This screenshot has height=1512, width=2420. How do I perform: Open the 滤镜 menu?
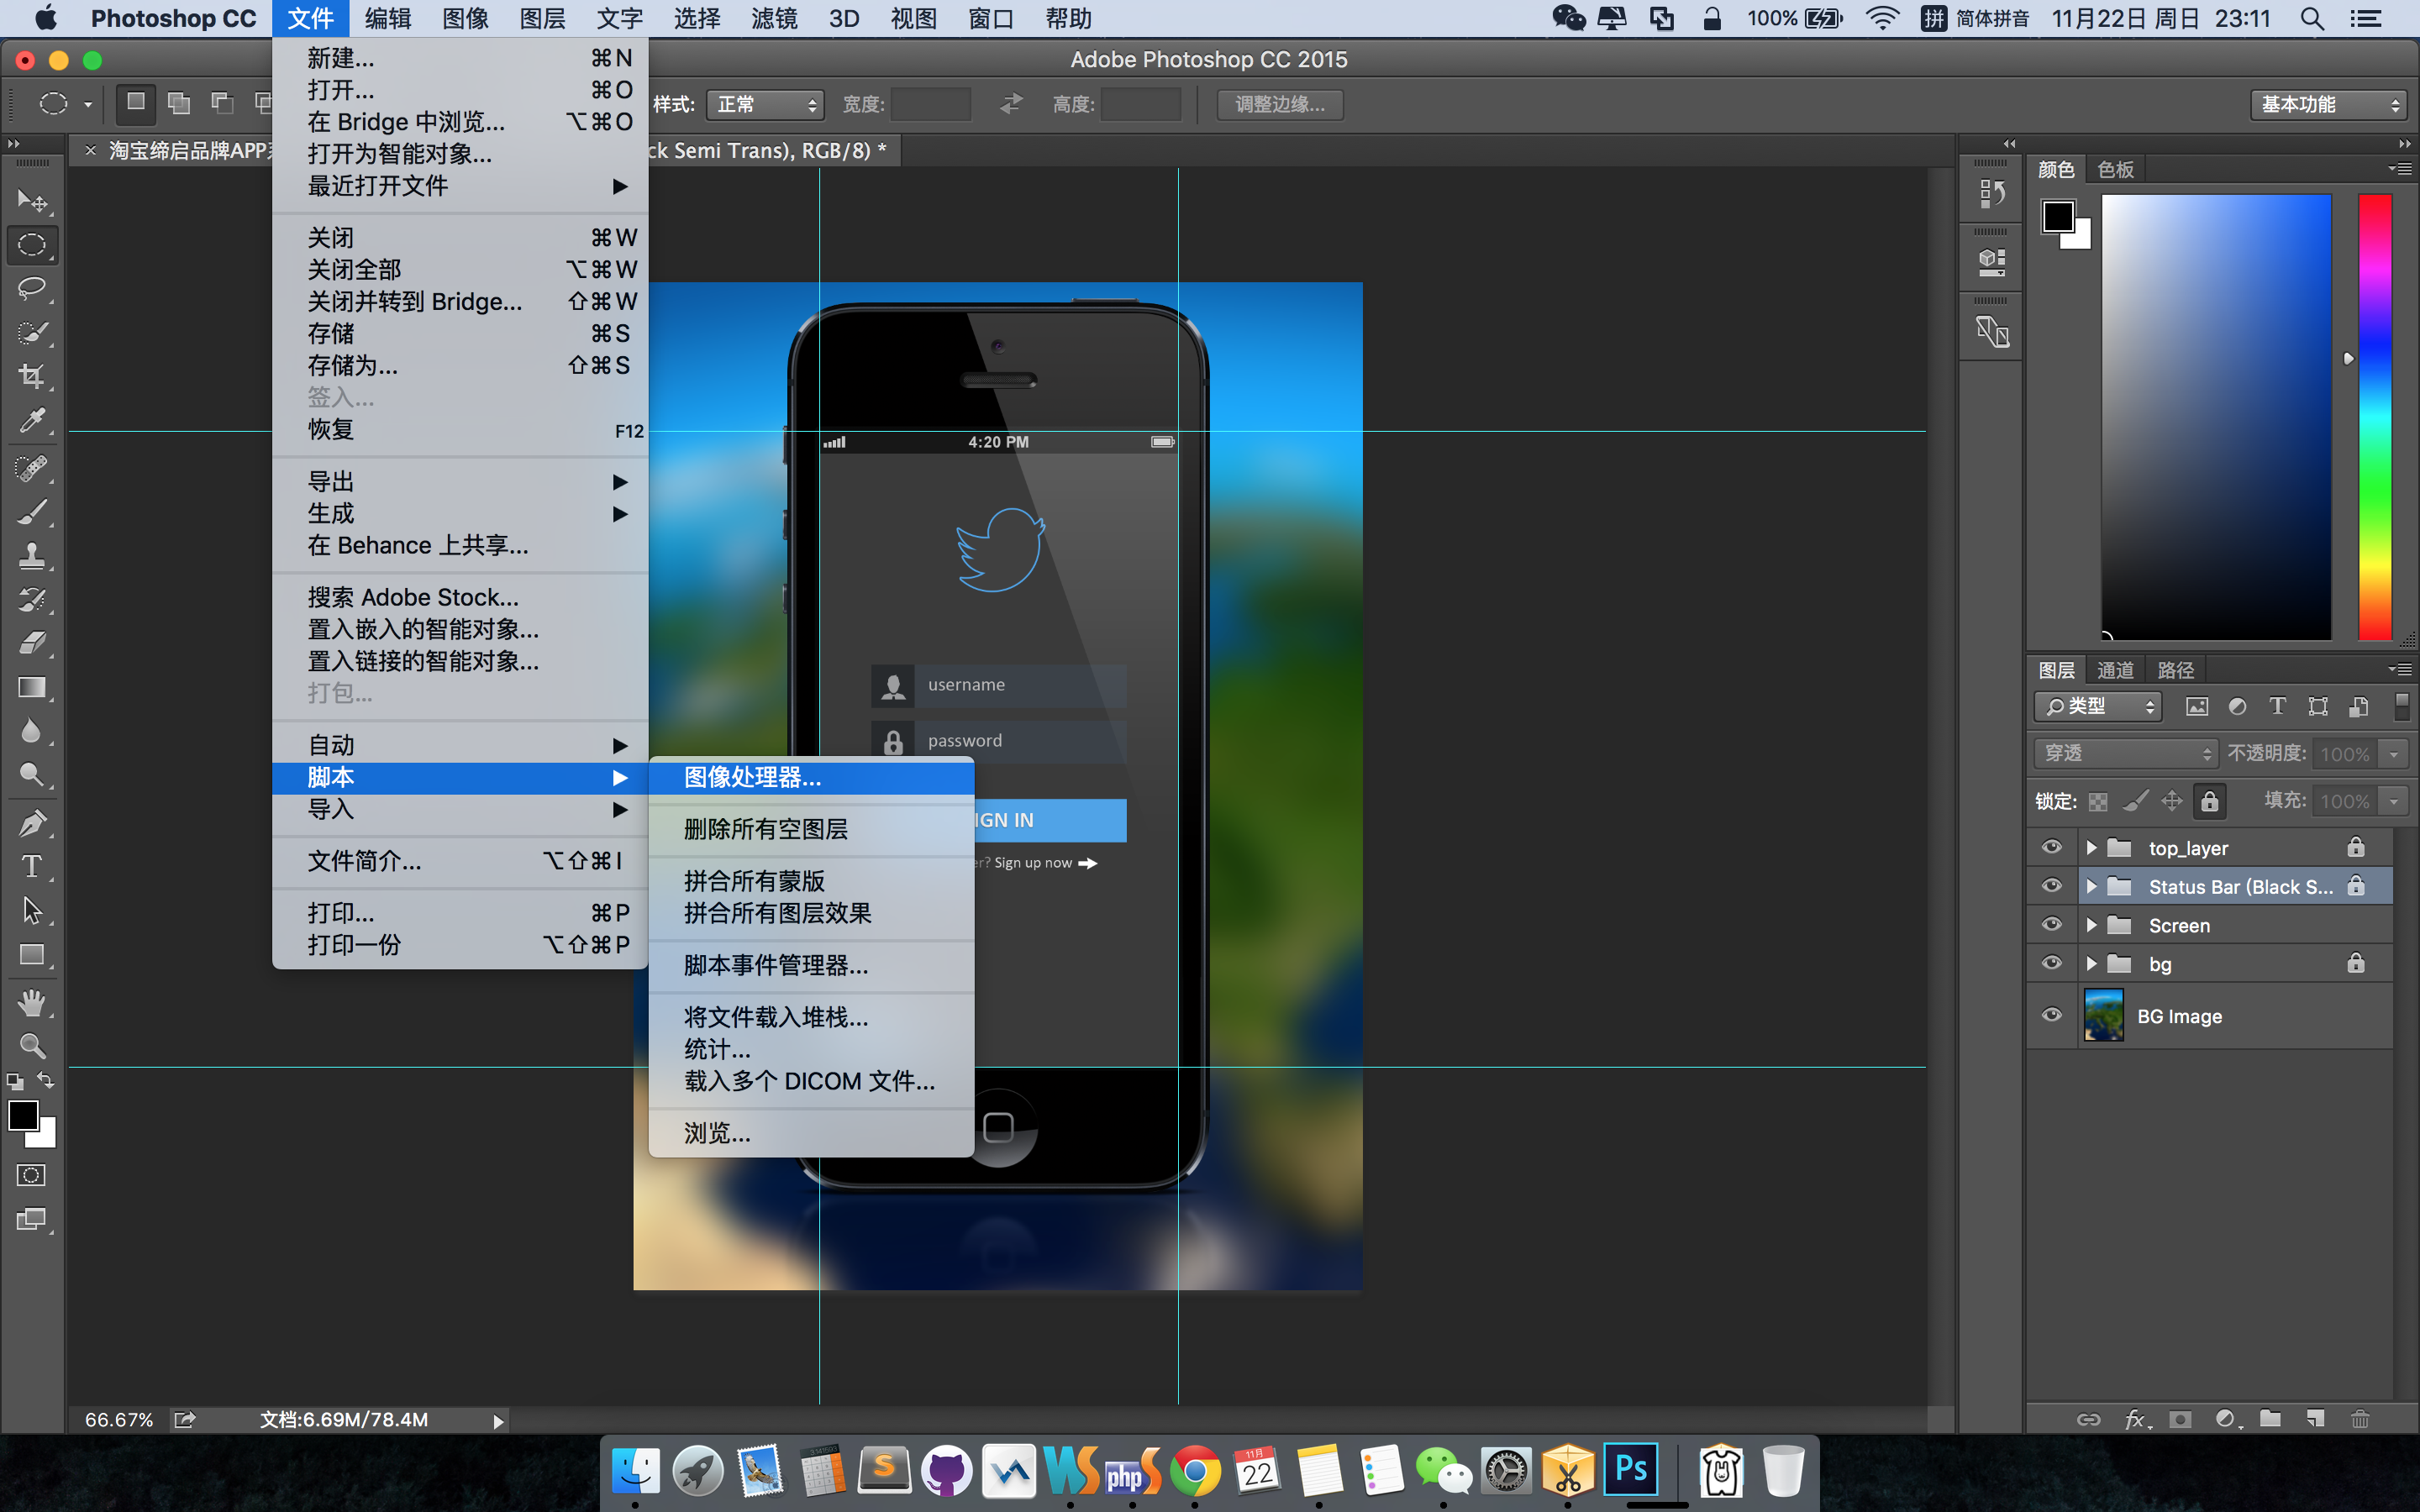coord(774,18)
